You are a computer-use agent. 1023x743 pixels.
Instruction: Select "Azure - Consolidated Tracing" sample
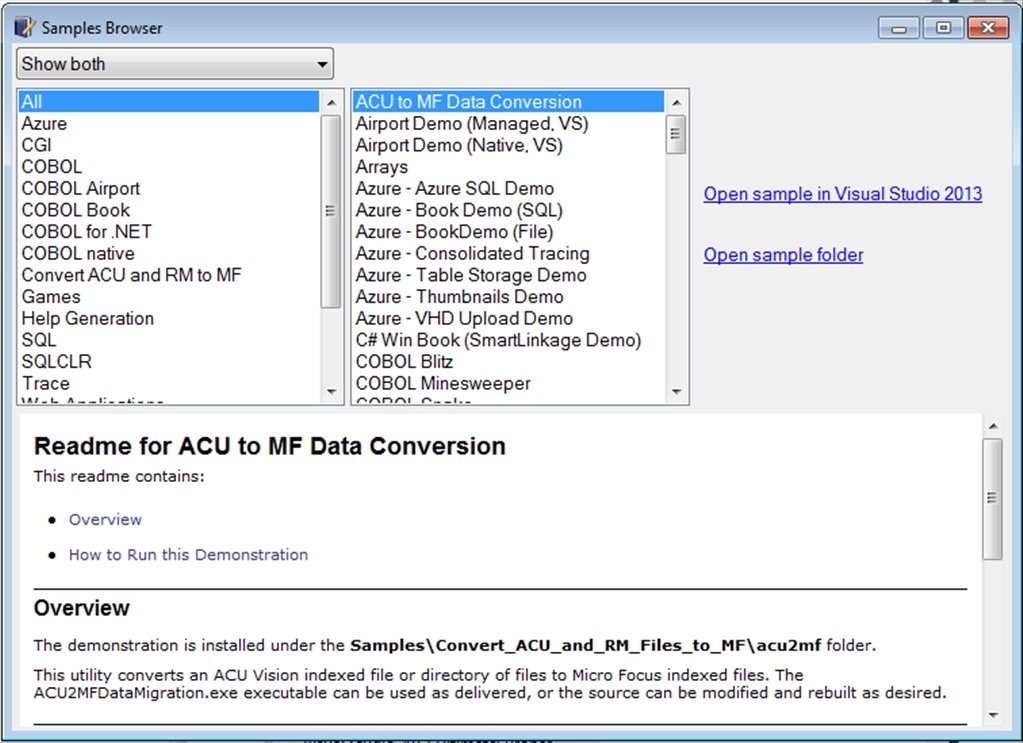pyautogui.click(x=508, y=253)
